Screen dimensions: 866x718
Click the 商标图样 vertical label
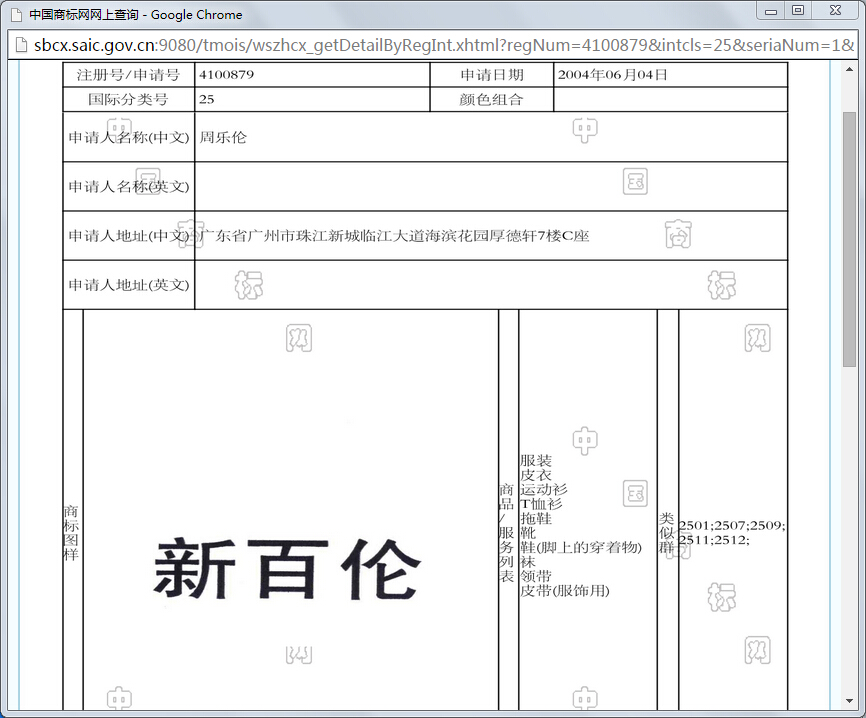[71, 533]
